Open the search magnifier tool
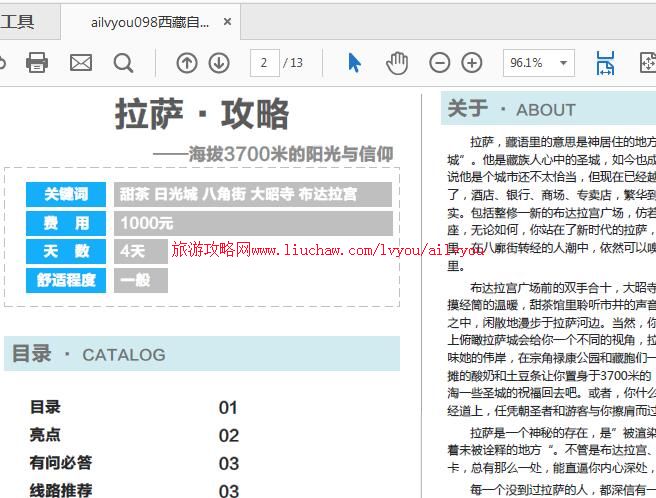 pos(123,63)
